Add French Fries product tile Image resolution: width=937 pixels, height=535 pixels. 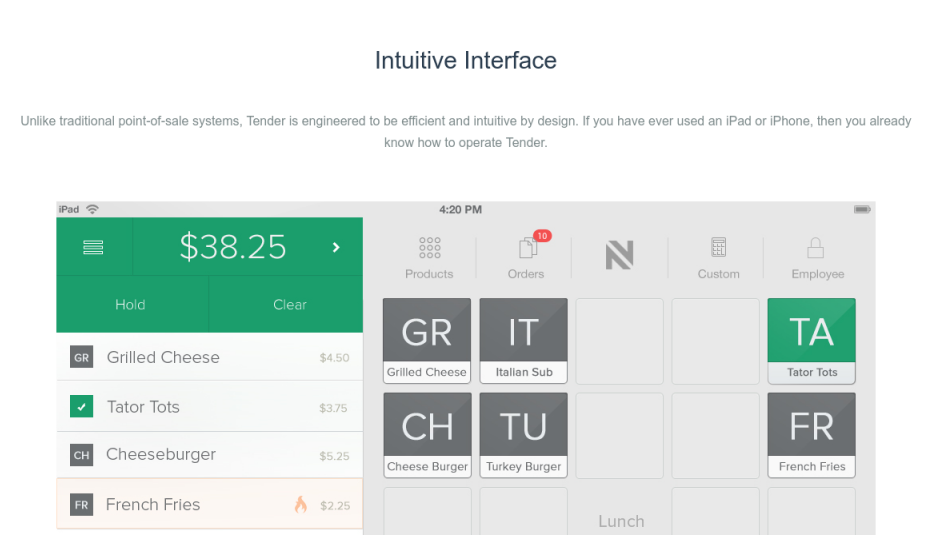coord(812,435)
